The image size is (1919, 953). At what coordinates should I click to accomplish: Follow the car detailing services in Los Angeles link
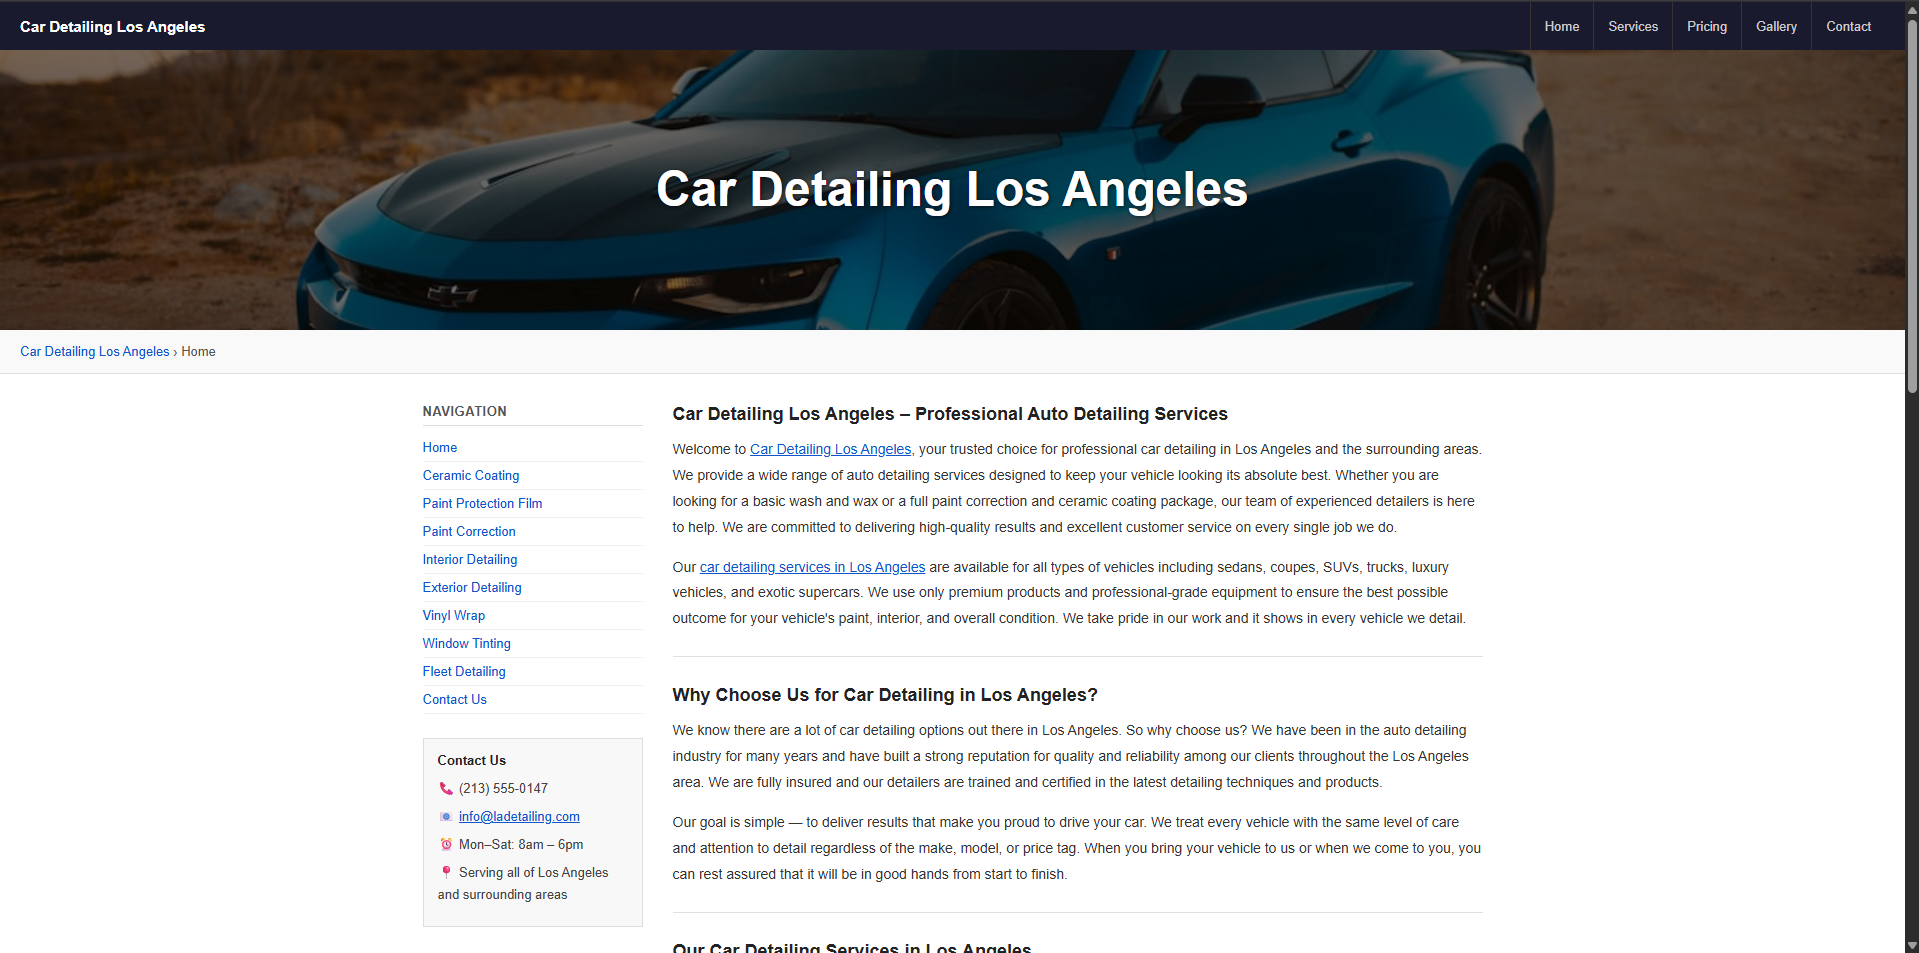(812, 568)
